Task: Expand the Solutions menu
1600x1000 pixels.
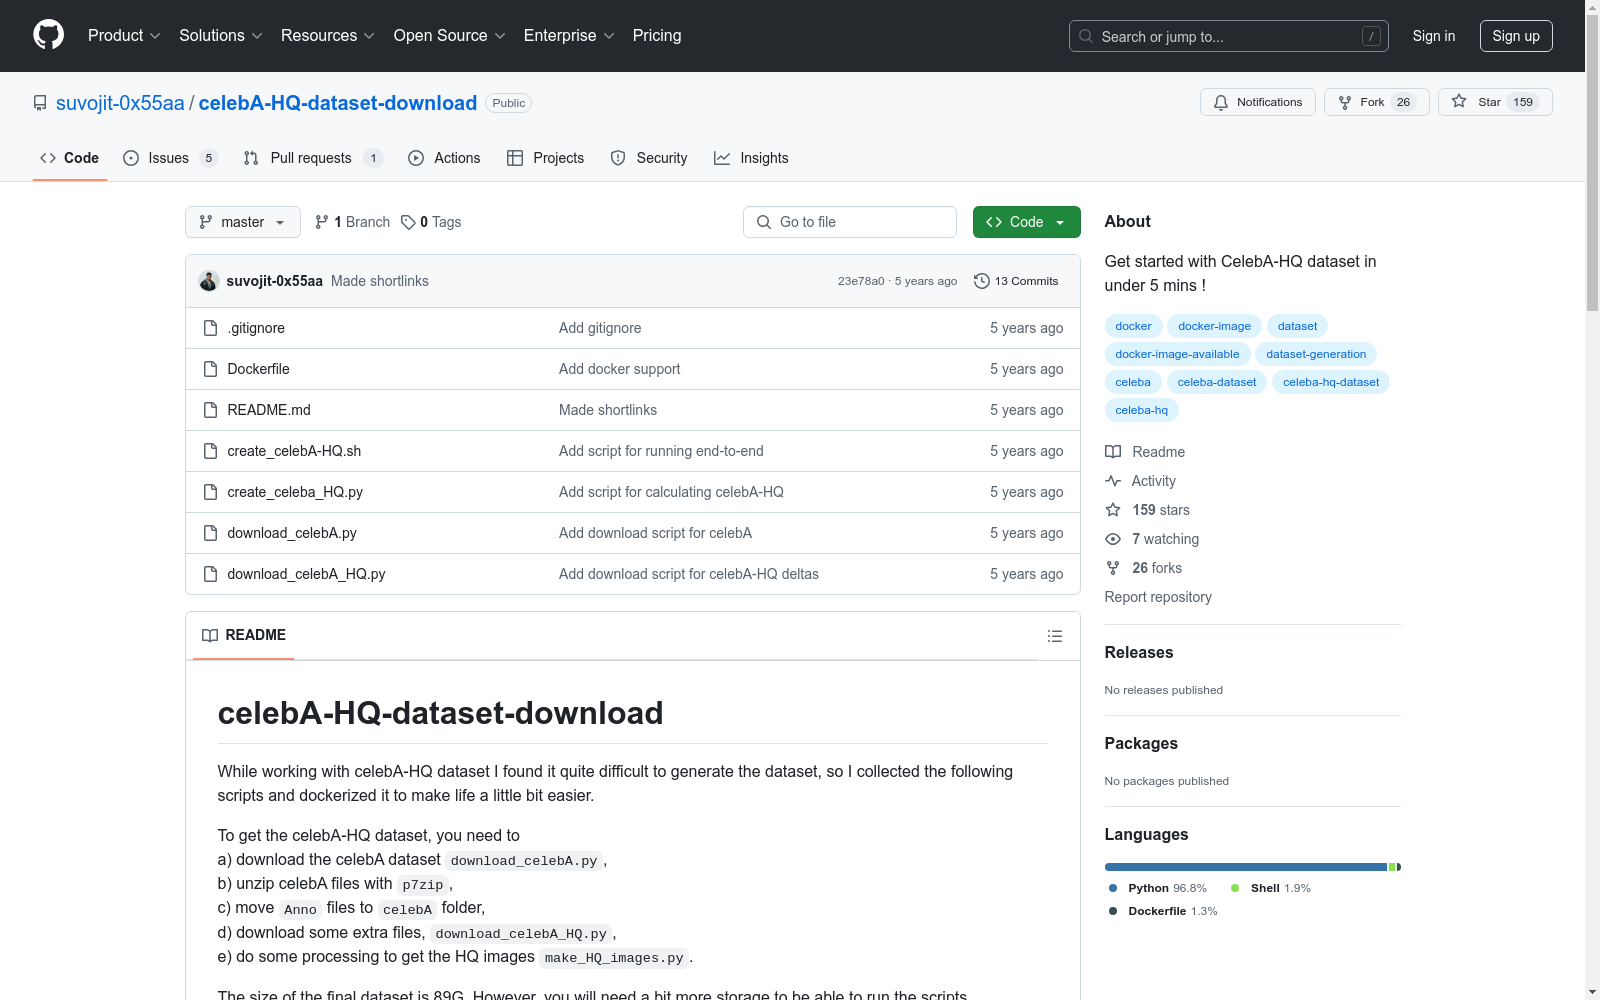Action: tap(221, 35)
